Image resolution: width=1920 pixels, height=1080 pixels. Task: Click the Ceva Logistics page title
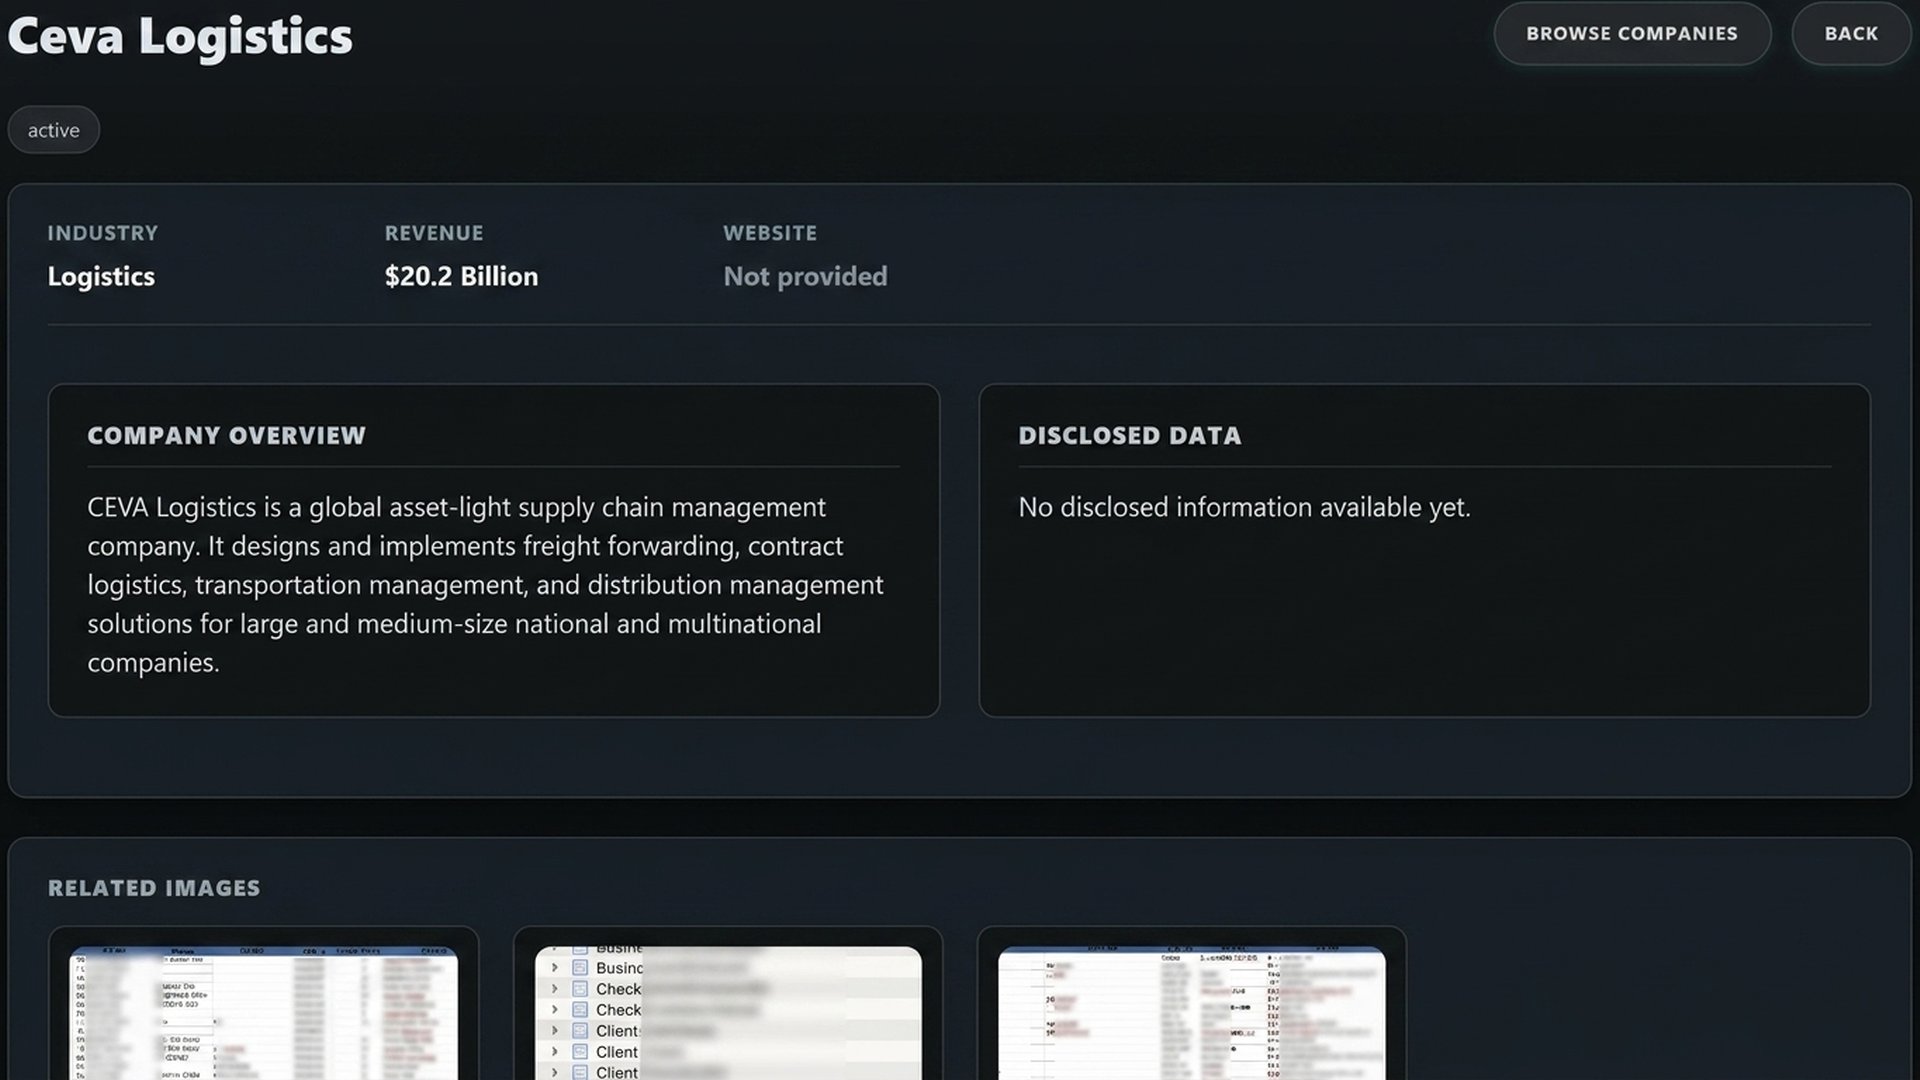point(180,36)
